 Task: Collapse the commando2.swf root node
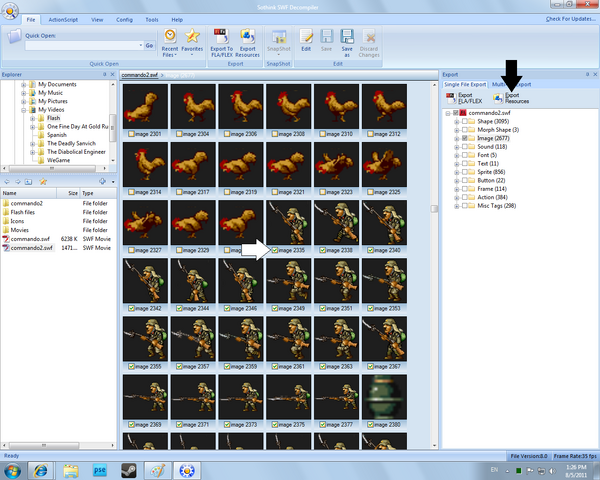pos(448,113)
